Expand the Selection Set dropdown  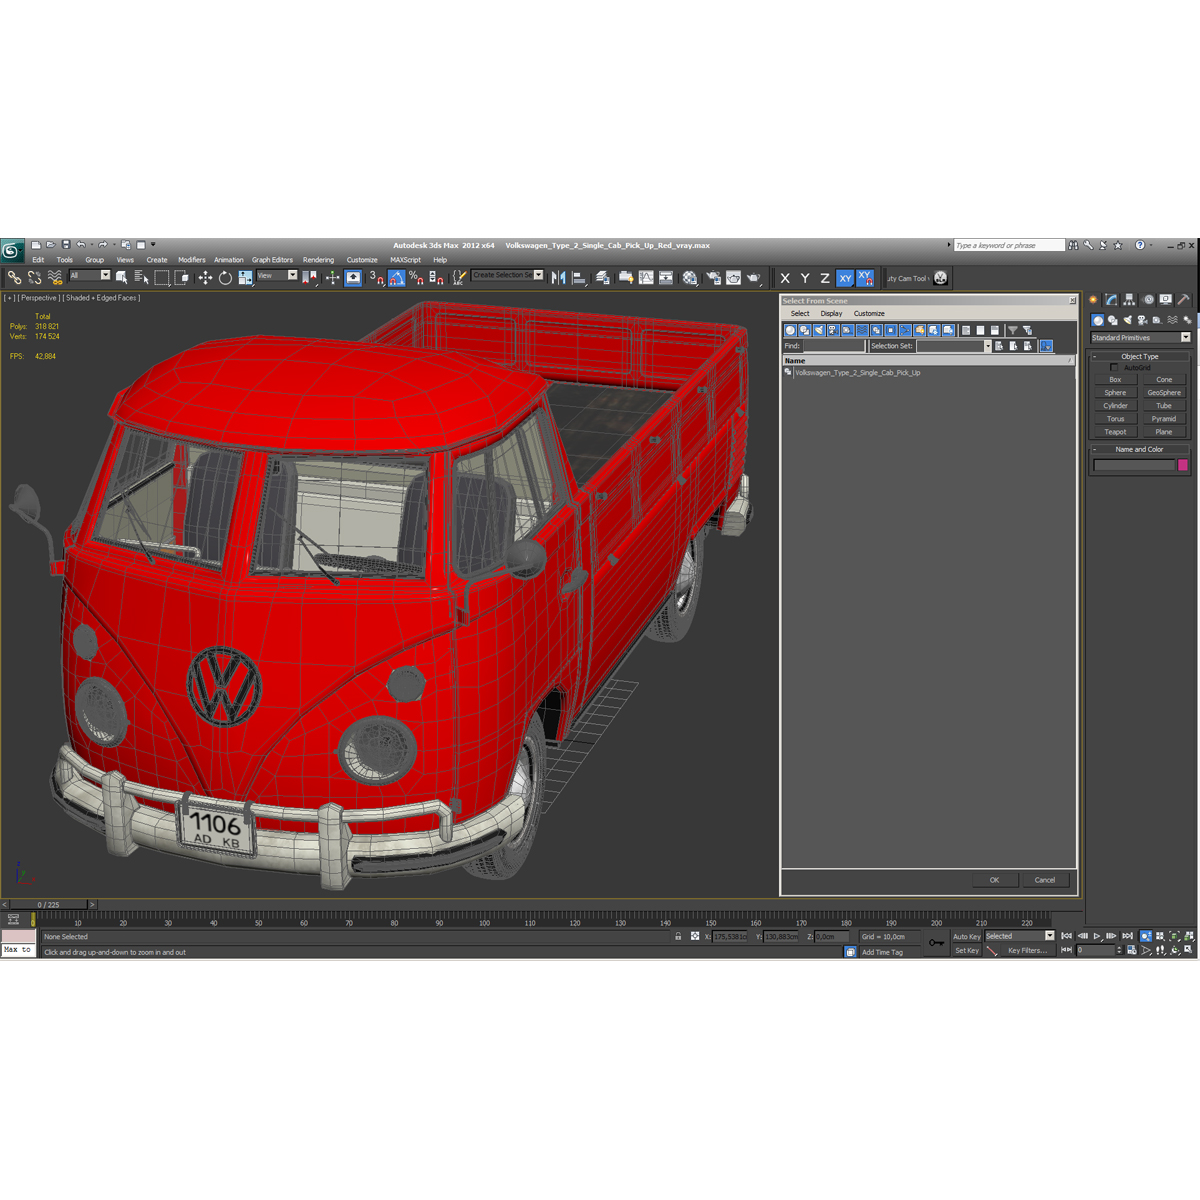click(x=987, y=346)
